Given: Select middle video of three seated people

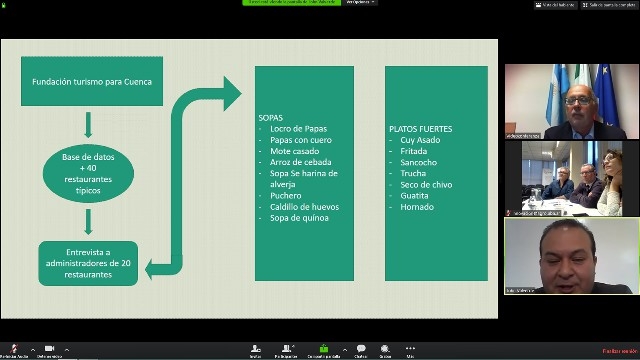Looking at the screenshot, I should click(x=572, y=178).
